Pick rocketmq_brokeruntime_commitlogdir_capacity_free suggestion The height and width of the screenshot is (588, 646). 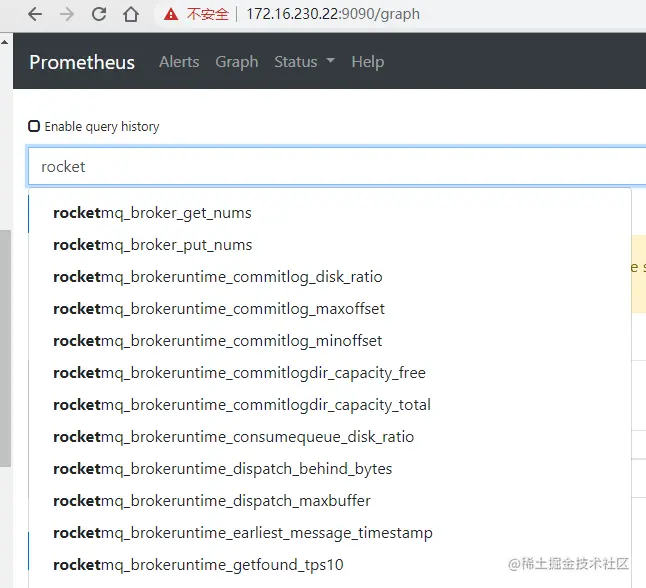[x=330, y=373]
